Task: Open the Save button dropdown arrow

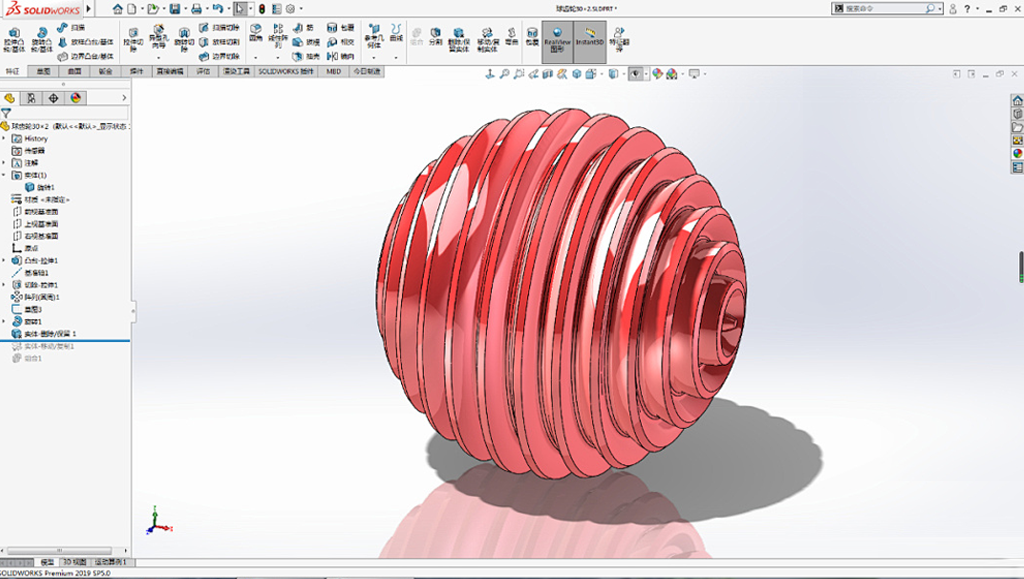Action: pyautogui.click(x=185, y=9)
